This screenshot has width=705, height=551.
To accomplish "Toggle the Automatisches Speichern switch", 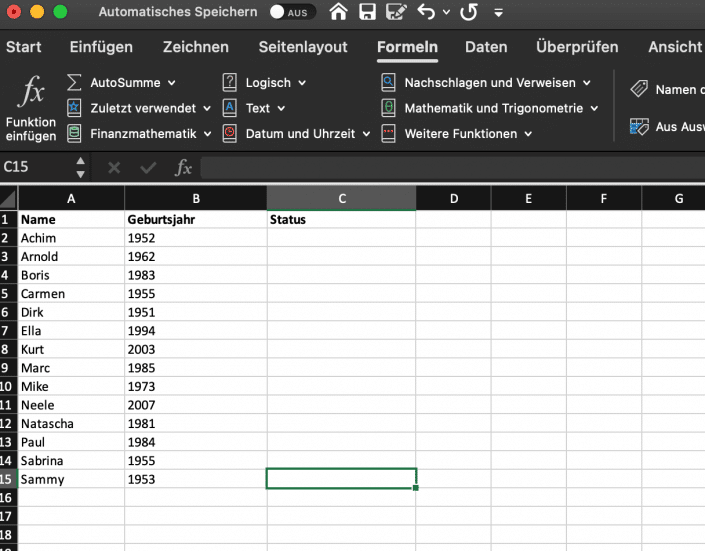I will tap(293, 13).
